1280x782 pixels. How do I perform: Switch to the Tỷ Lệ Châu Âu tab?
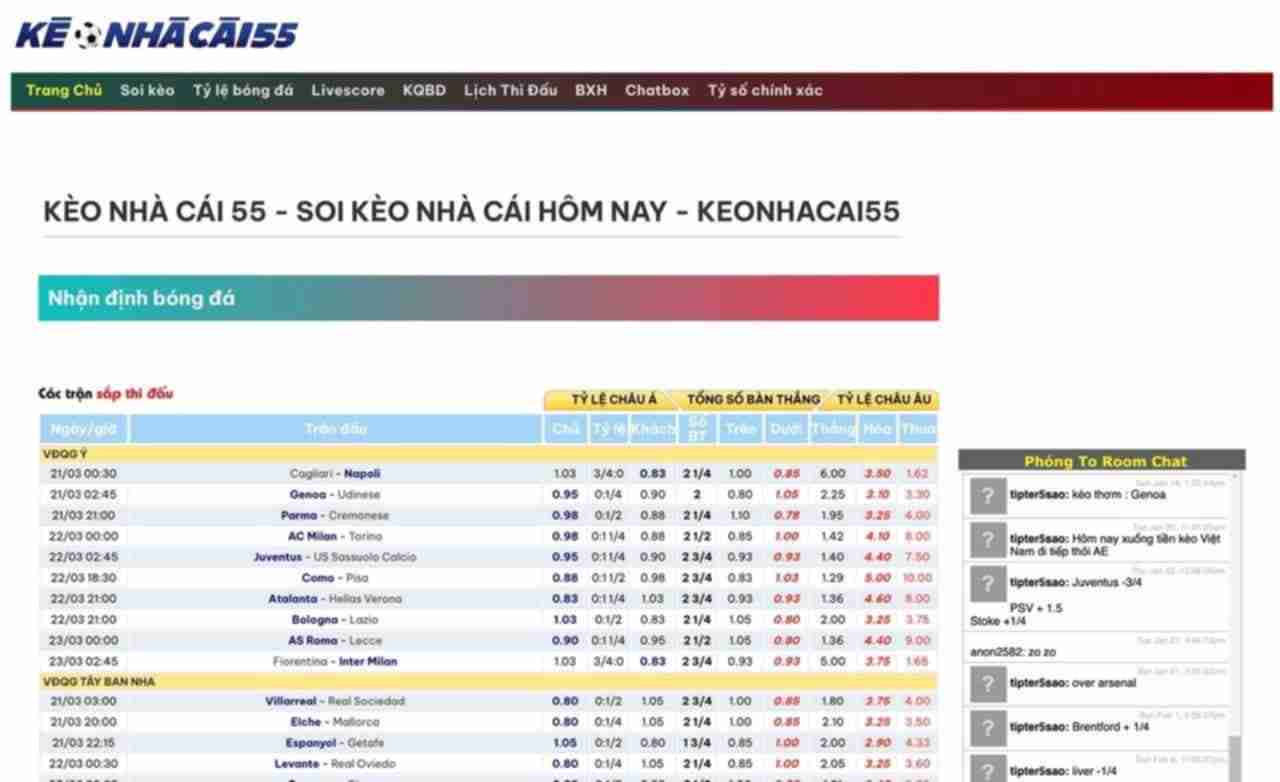[884, 399]
